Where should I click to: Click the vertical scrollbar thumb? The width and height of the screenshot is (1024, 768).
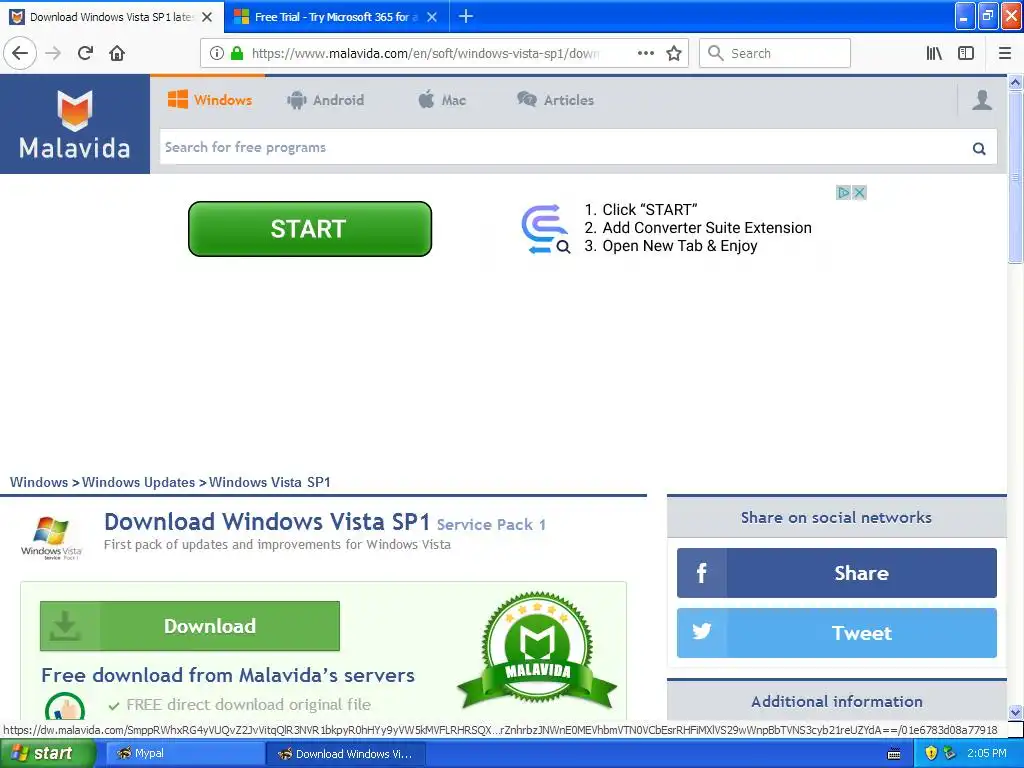click(x=1015, y=176)
